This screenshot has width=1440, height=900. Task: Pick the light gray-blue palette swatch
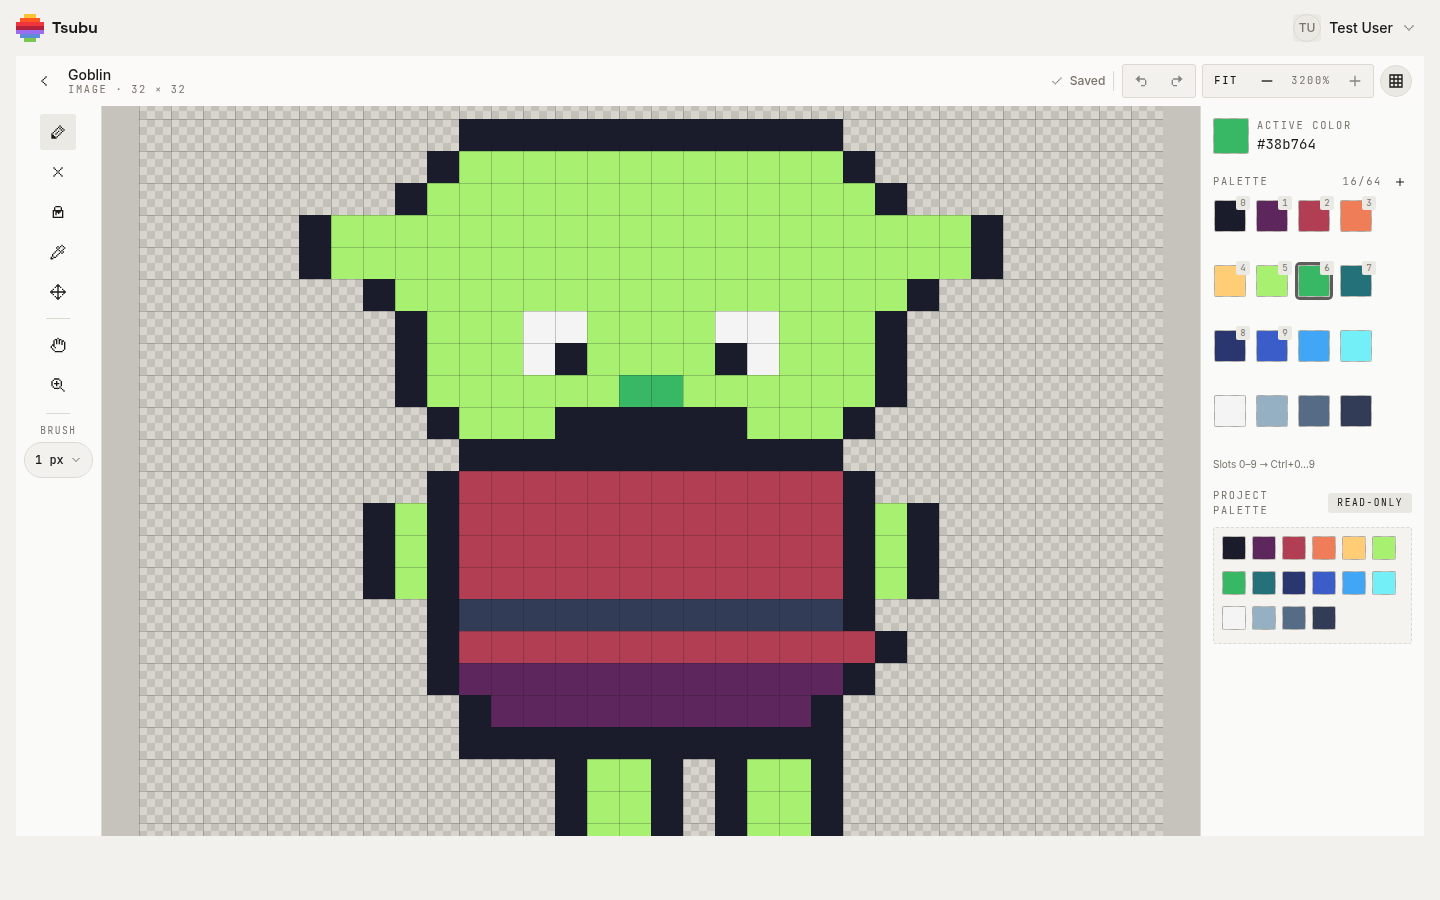(x=1272, y=411)
